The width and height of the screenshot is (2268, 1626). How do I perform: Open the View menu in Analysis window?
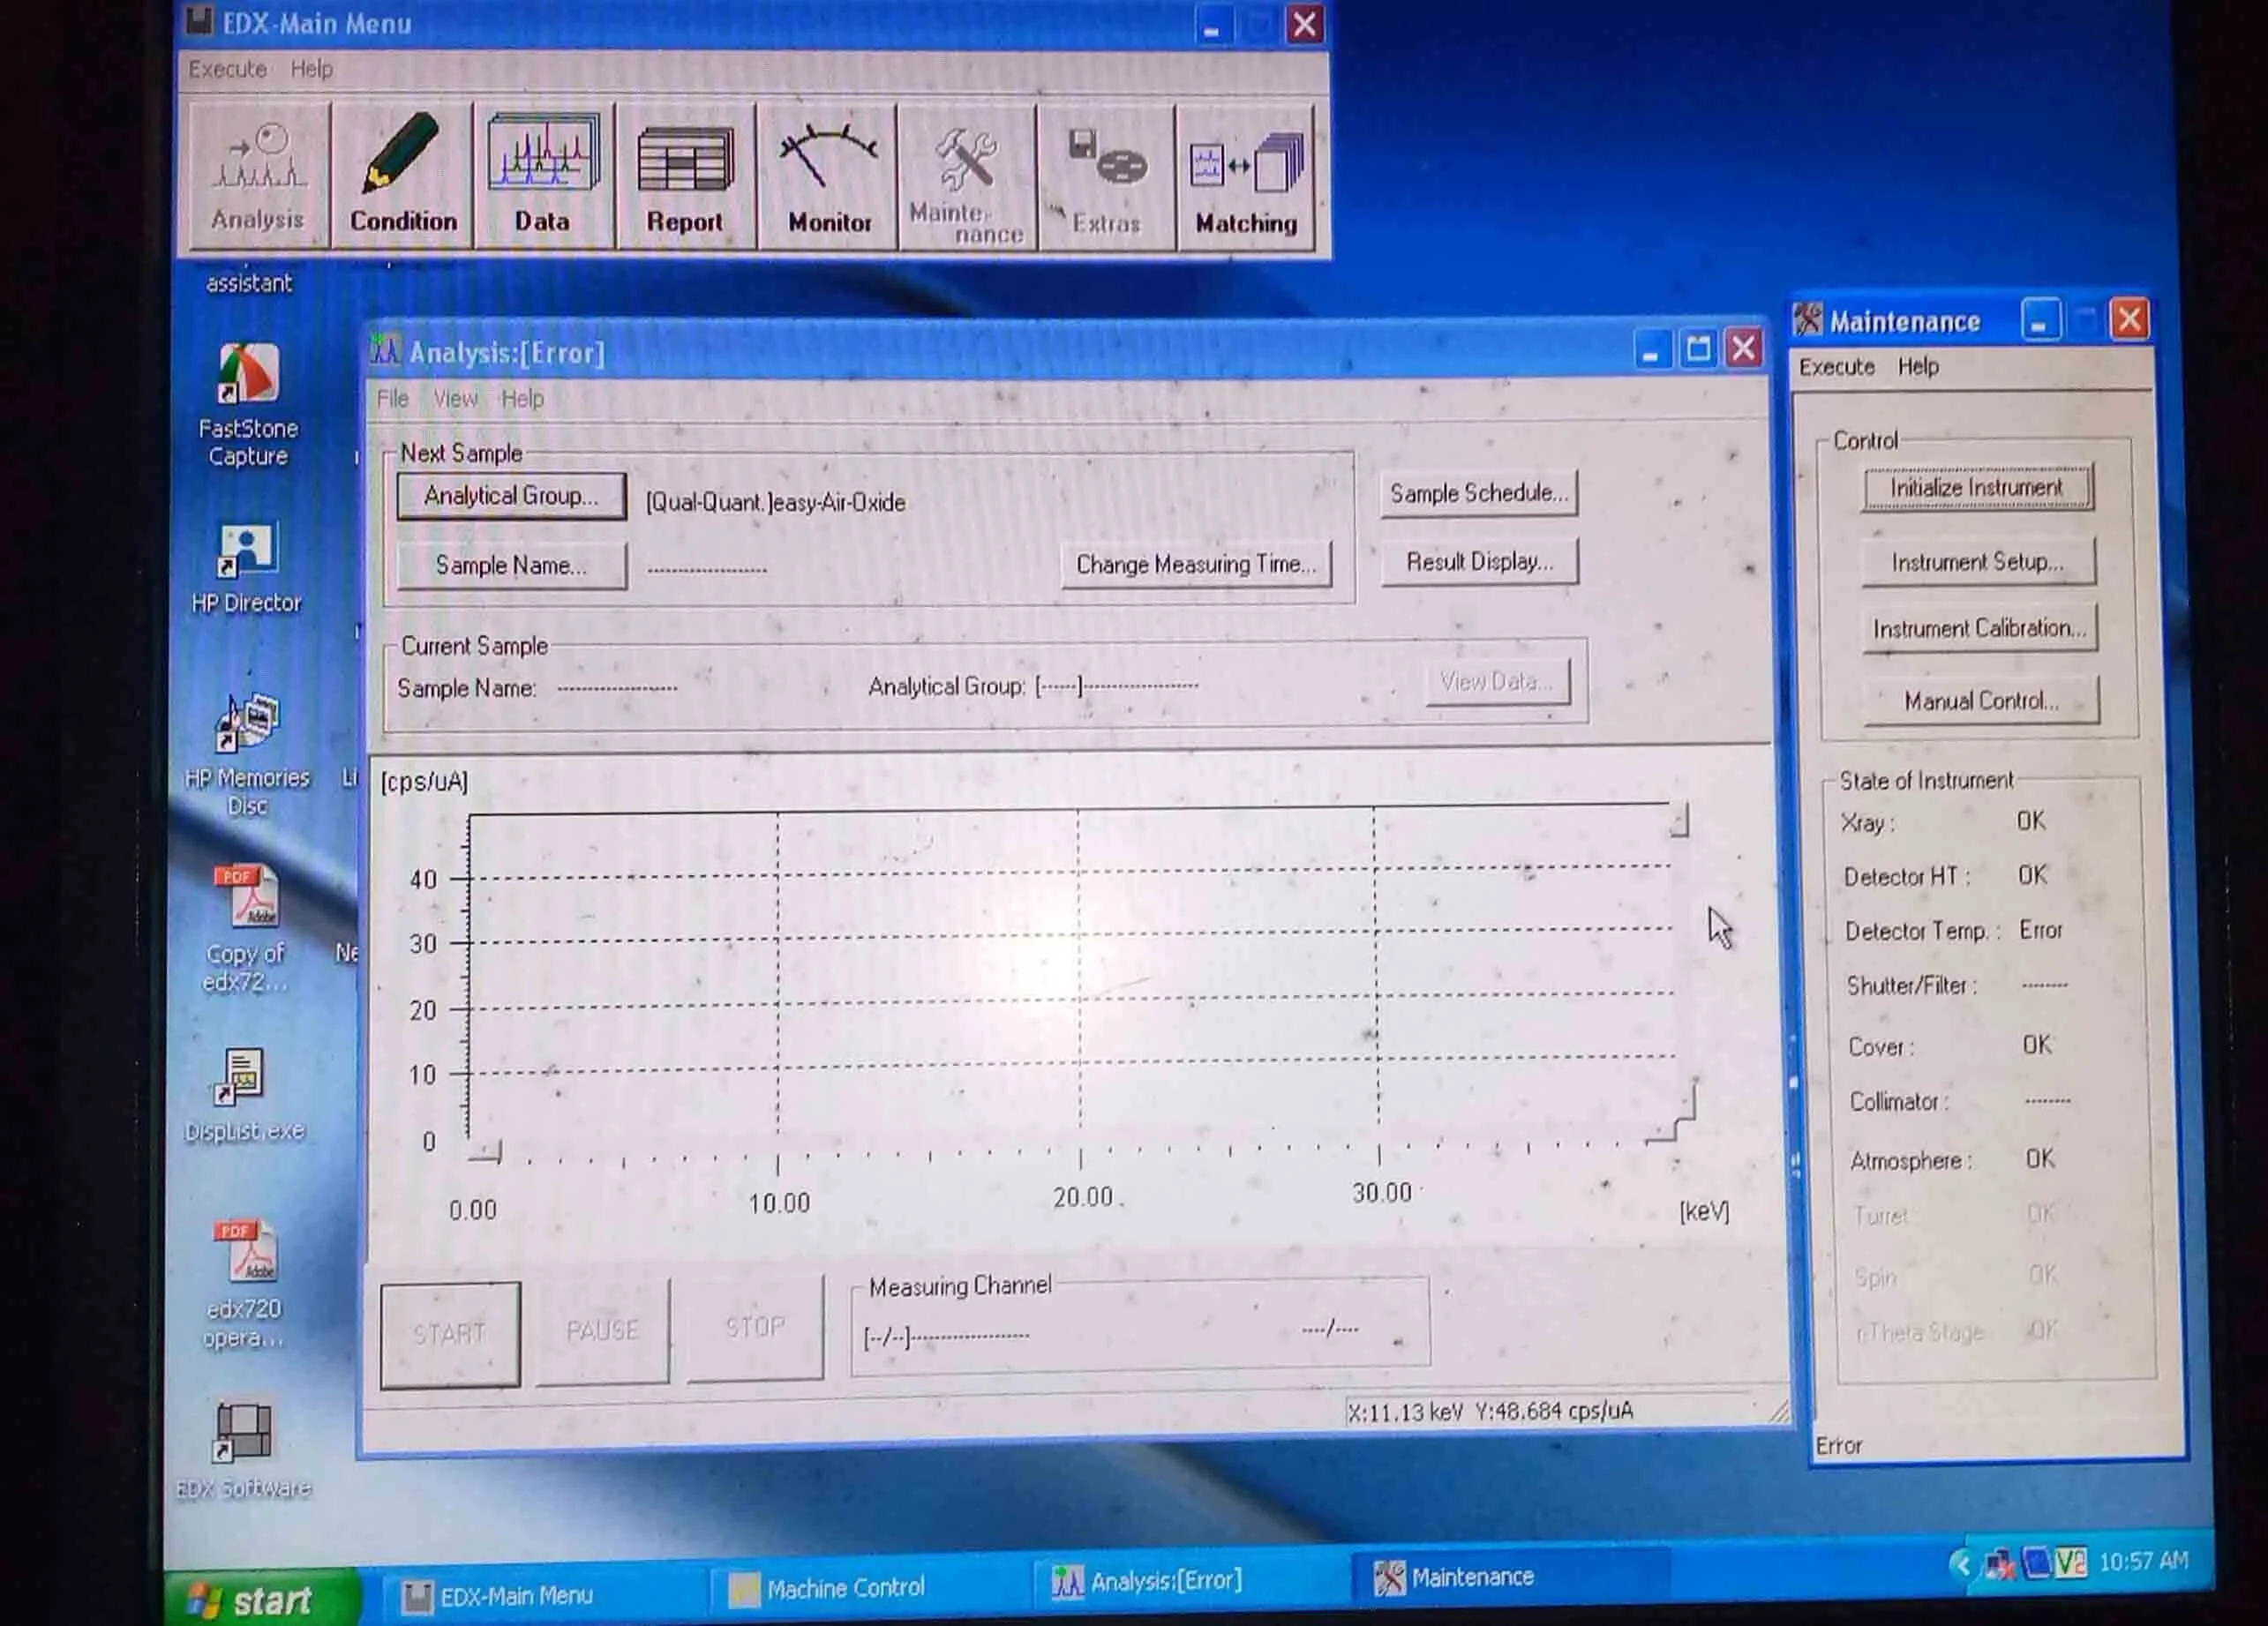(455, 399)
